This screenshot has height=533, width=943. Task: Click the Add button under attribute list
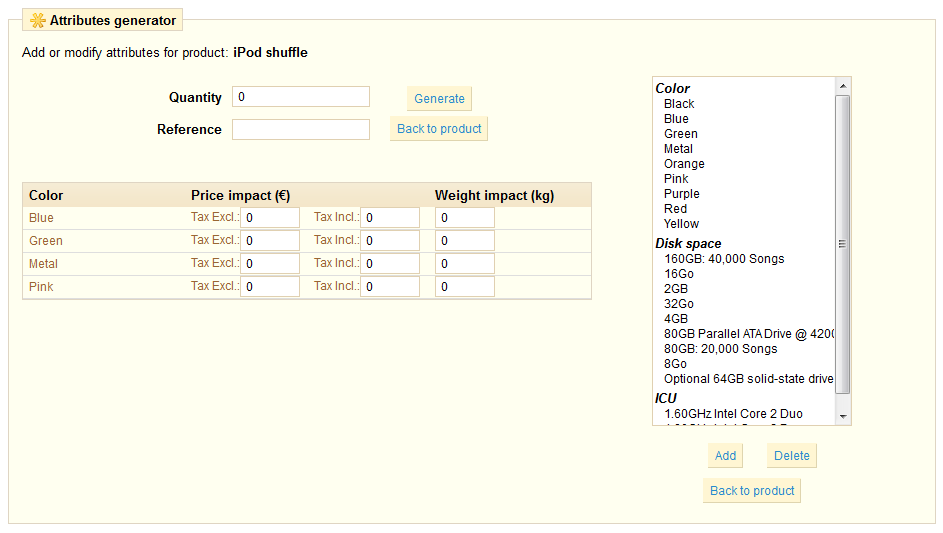click(725, 455)
